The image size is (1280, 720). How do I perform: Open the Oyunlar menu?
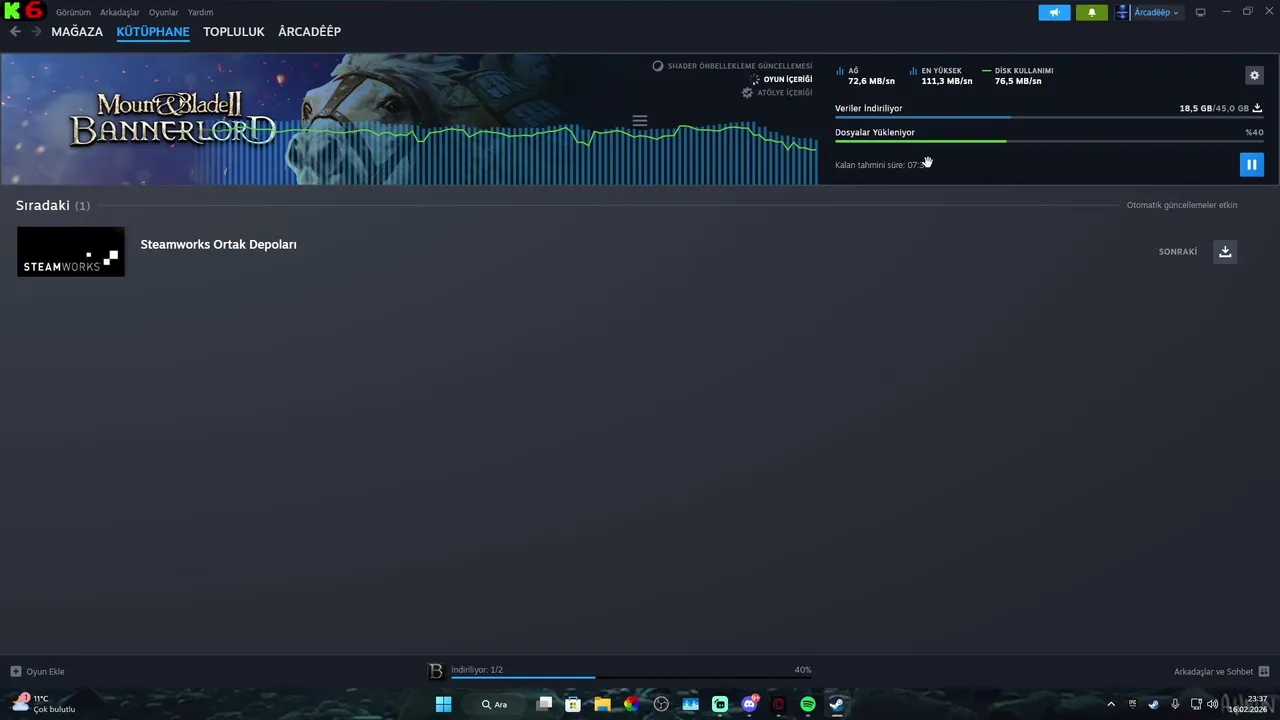point(163,12)
